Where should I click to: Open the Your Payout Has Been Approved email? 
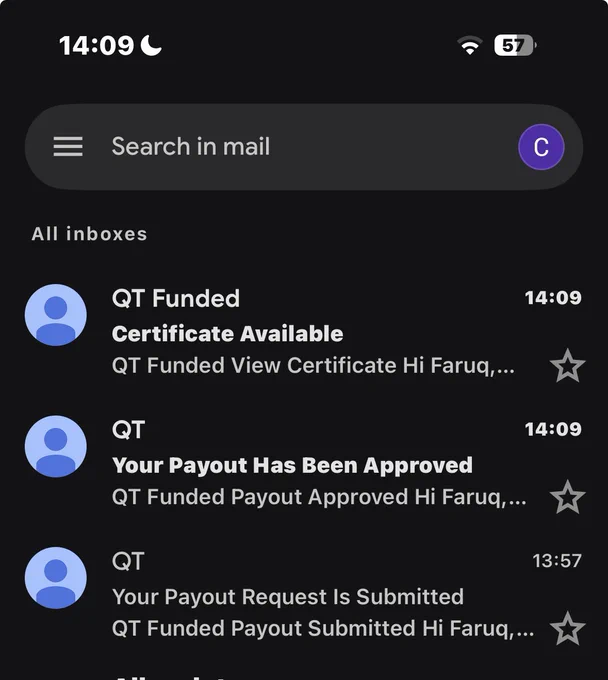pos(304,464)
